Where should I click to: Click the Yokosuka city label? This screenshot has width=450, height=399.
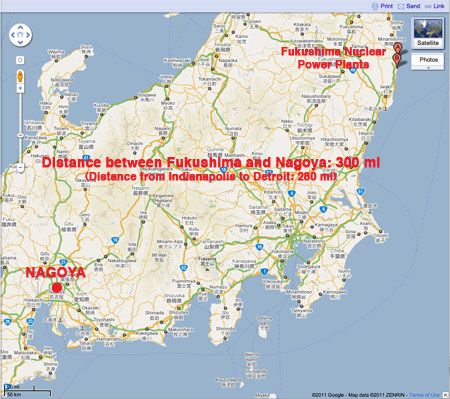coord(272,284)
